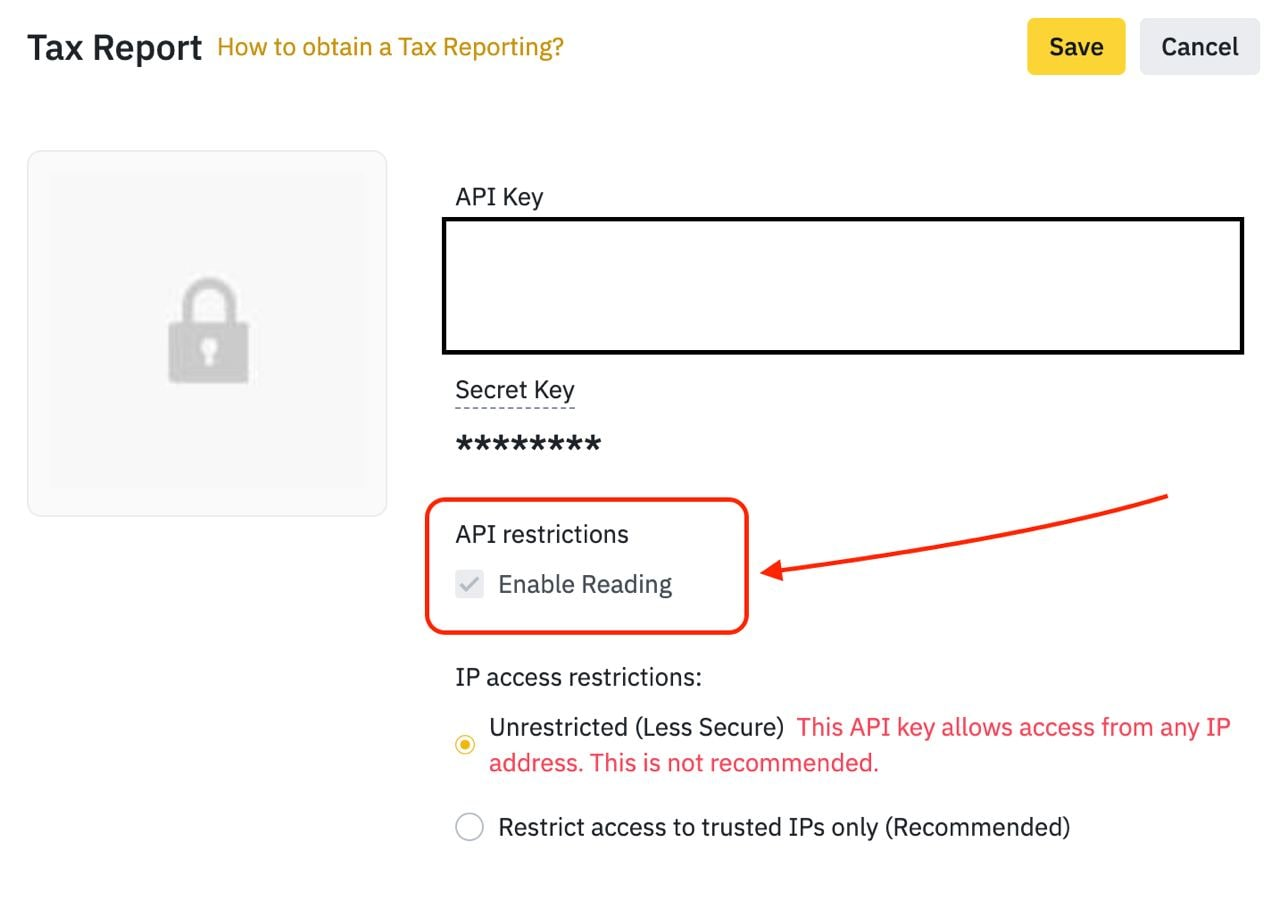Click the API restrictions section label
The image size is (1280, 909).
542,534
